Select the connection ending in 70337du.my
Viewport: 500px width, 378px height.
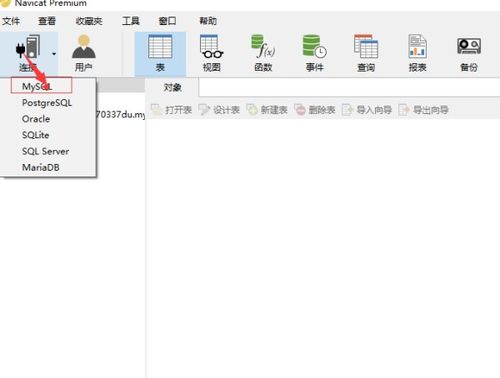[x=121, y=115]
